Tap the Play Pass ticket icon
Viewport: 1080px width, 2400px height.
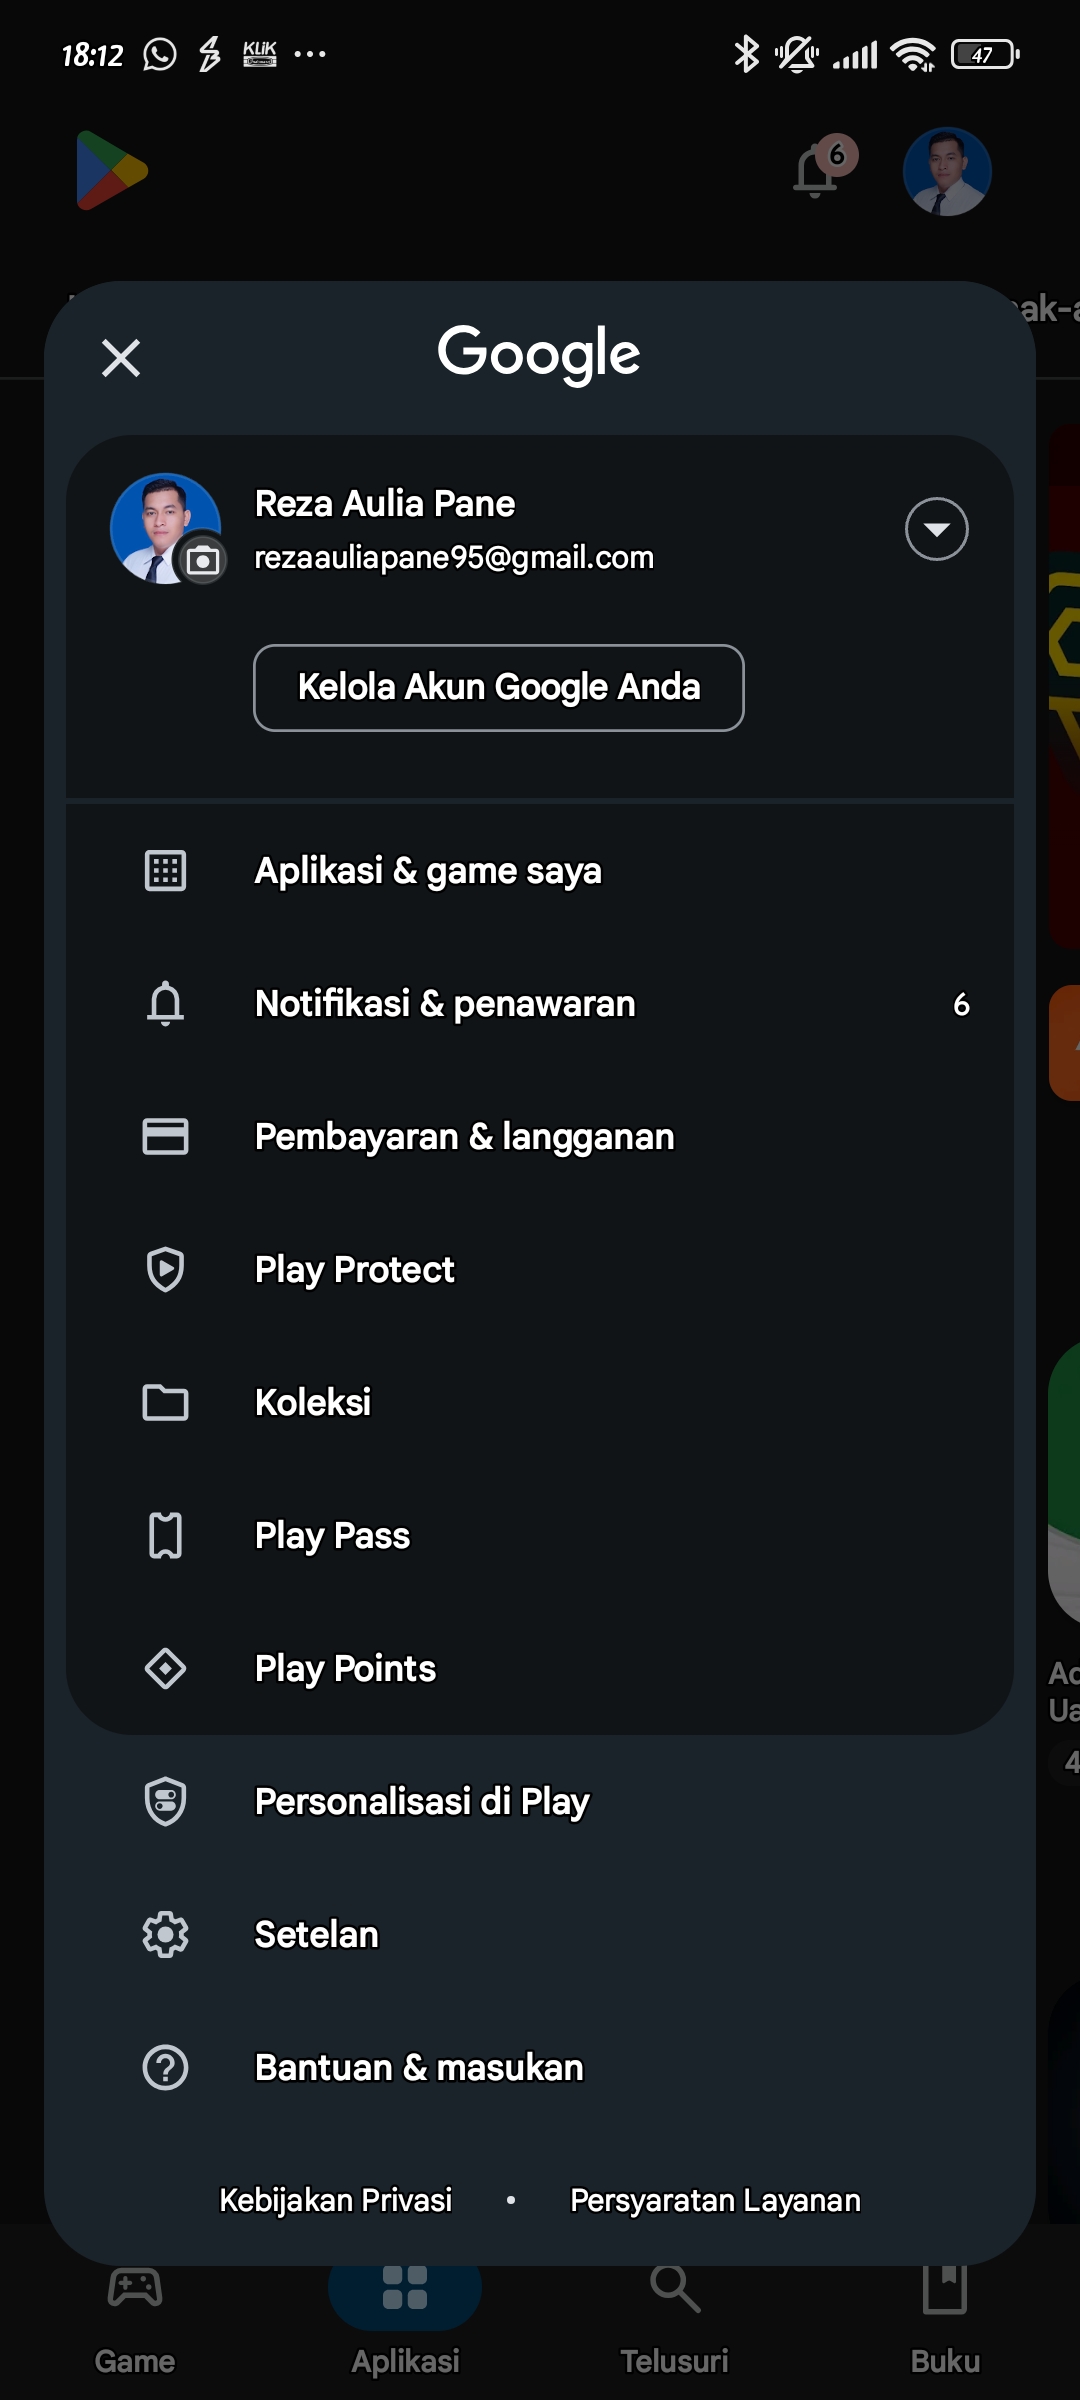pyautogui.click(x=165, y=1536)
